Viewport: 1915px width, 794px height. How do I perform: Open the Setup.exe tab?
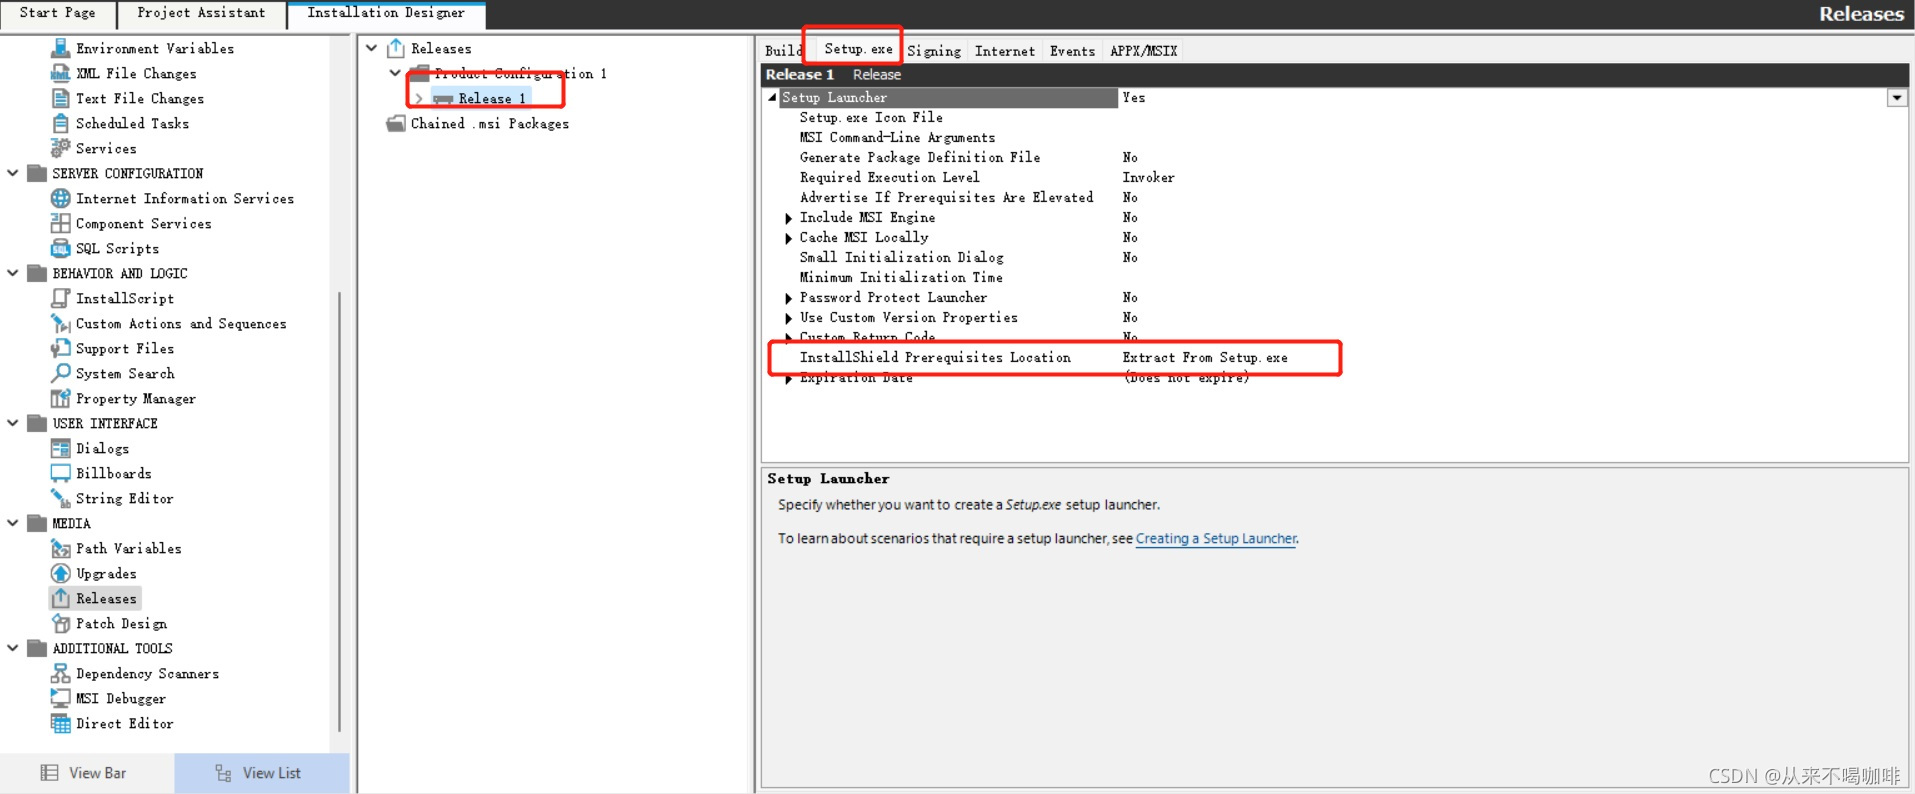[x=858, y=49]
